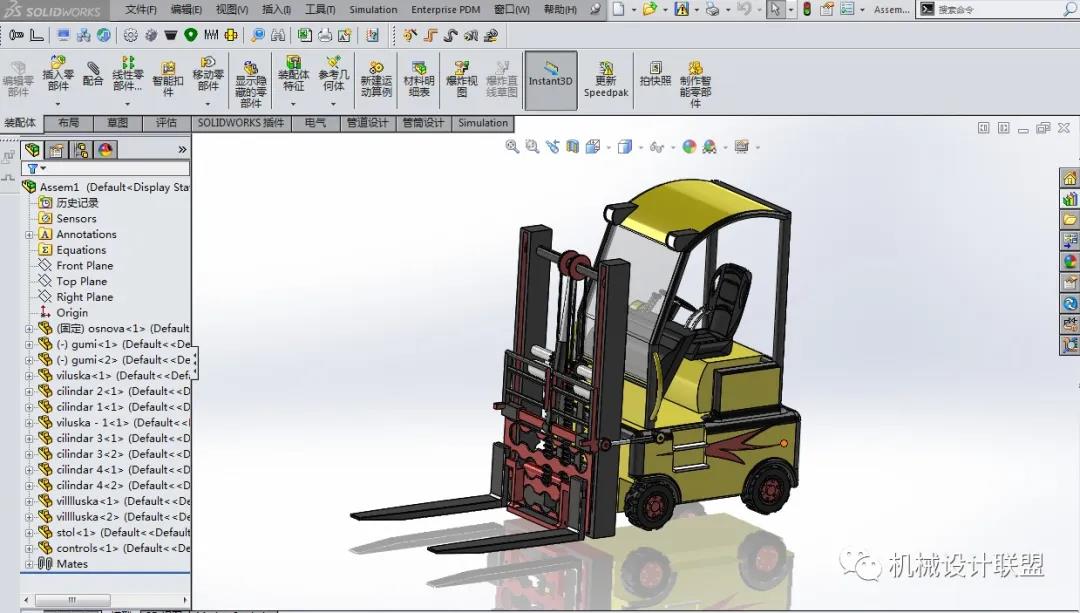
Task: Open Linear Component Pattern tool
Action: point(127,74)
